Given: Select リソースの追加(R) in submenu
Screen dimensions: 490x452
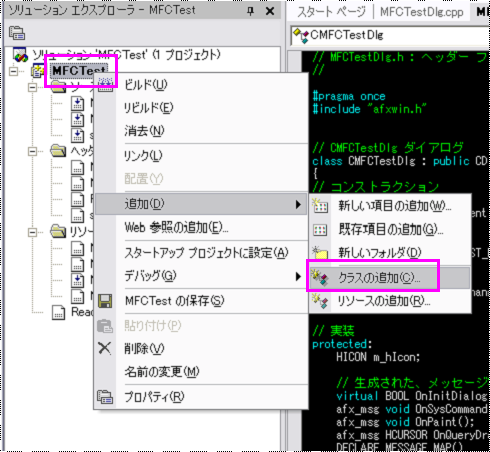Looking at the screenshot, I should 390,301.
